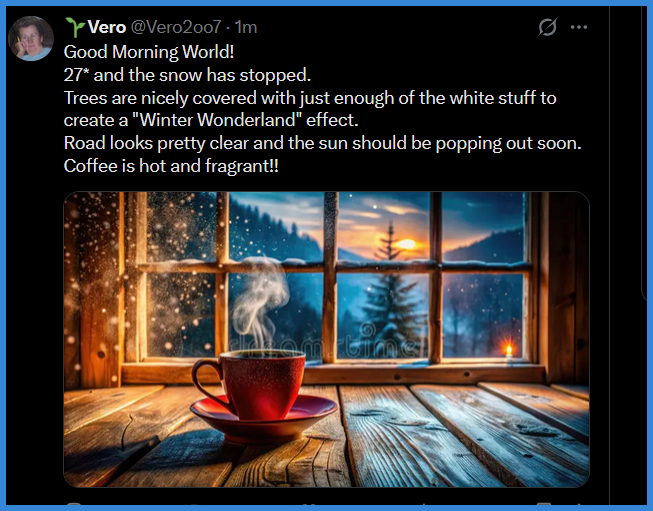Open the three-dot more options menu

tap(579, 27)
